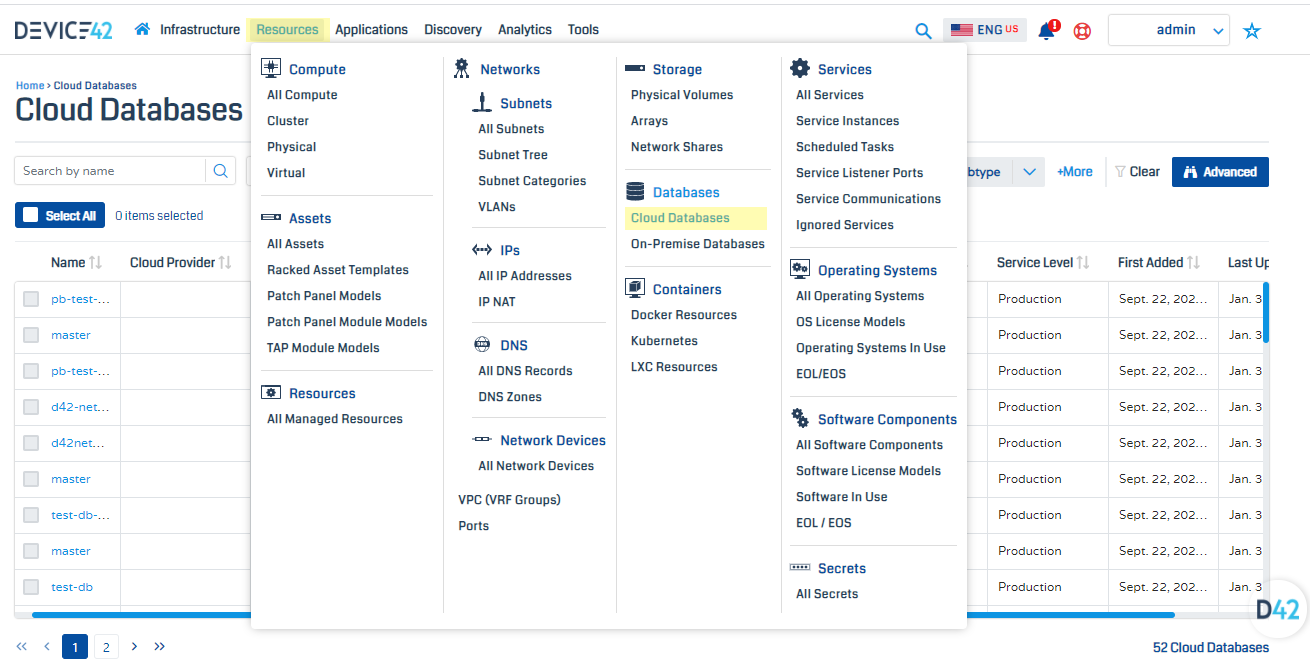Focus the Search by name field
Image resolution: width=1310 pixels, height=668 pixels.
pyautogui.click(x=110, y=171)
